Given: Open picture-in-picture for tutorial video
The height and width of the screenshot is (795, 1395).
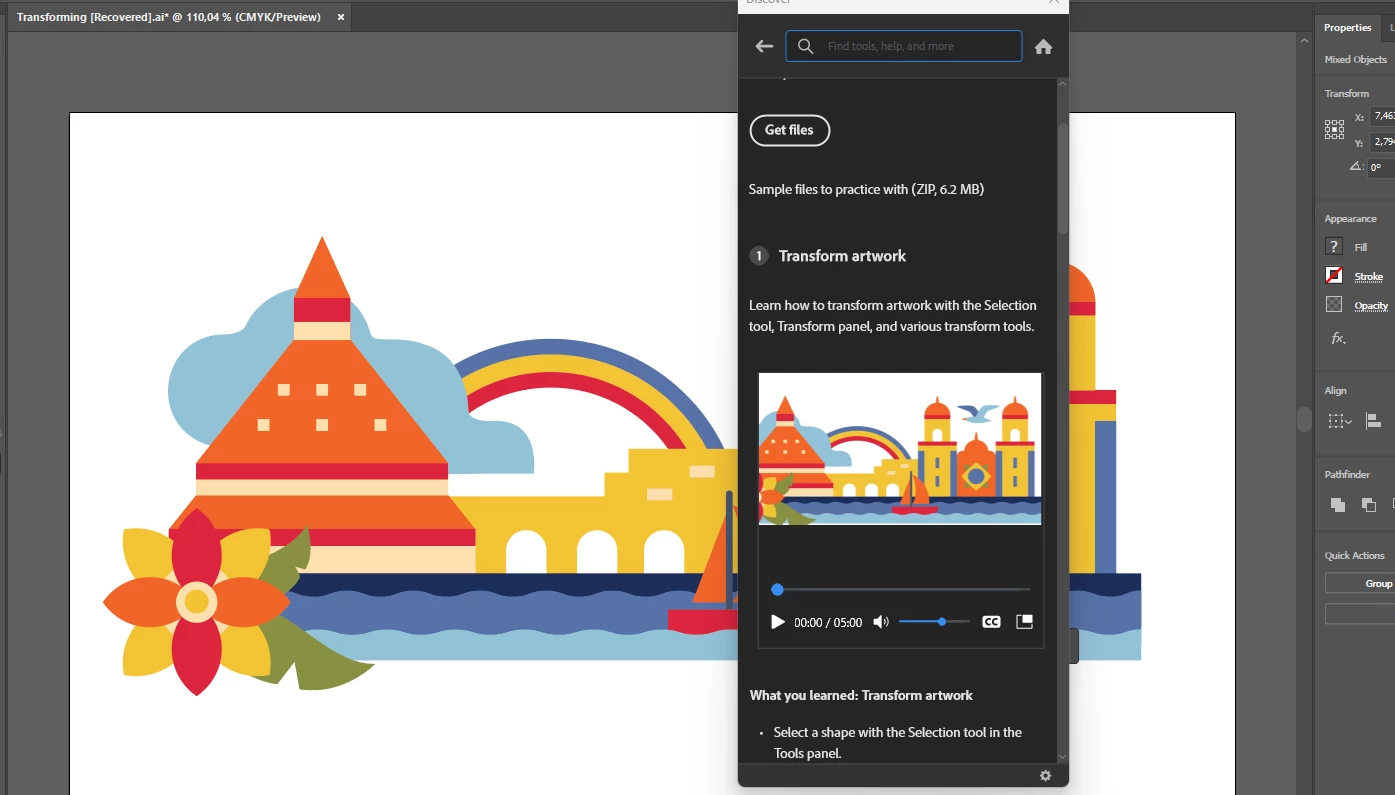Looking at the screenshot, I should click(x=1024, y=622).
